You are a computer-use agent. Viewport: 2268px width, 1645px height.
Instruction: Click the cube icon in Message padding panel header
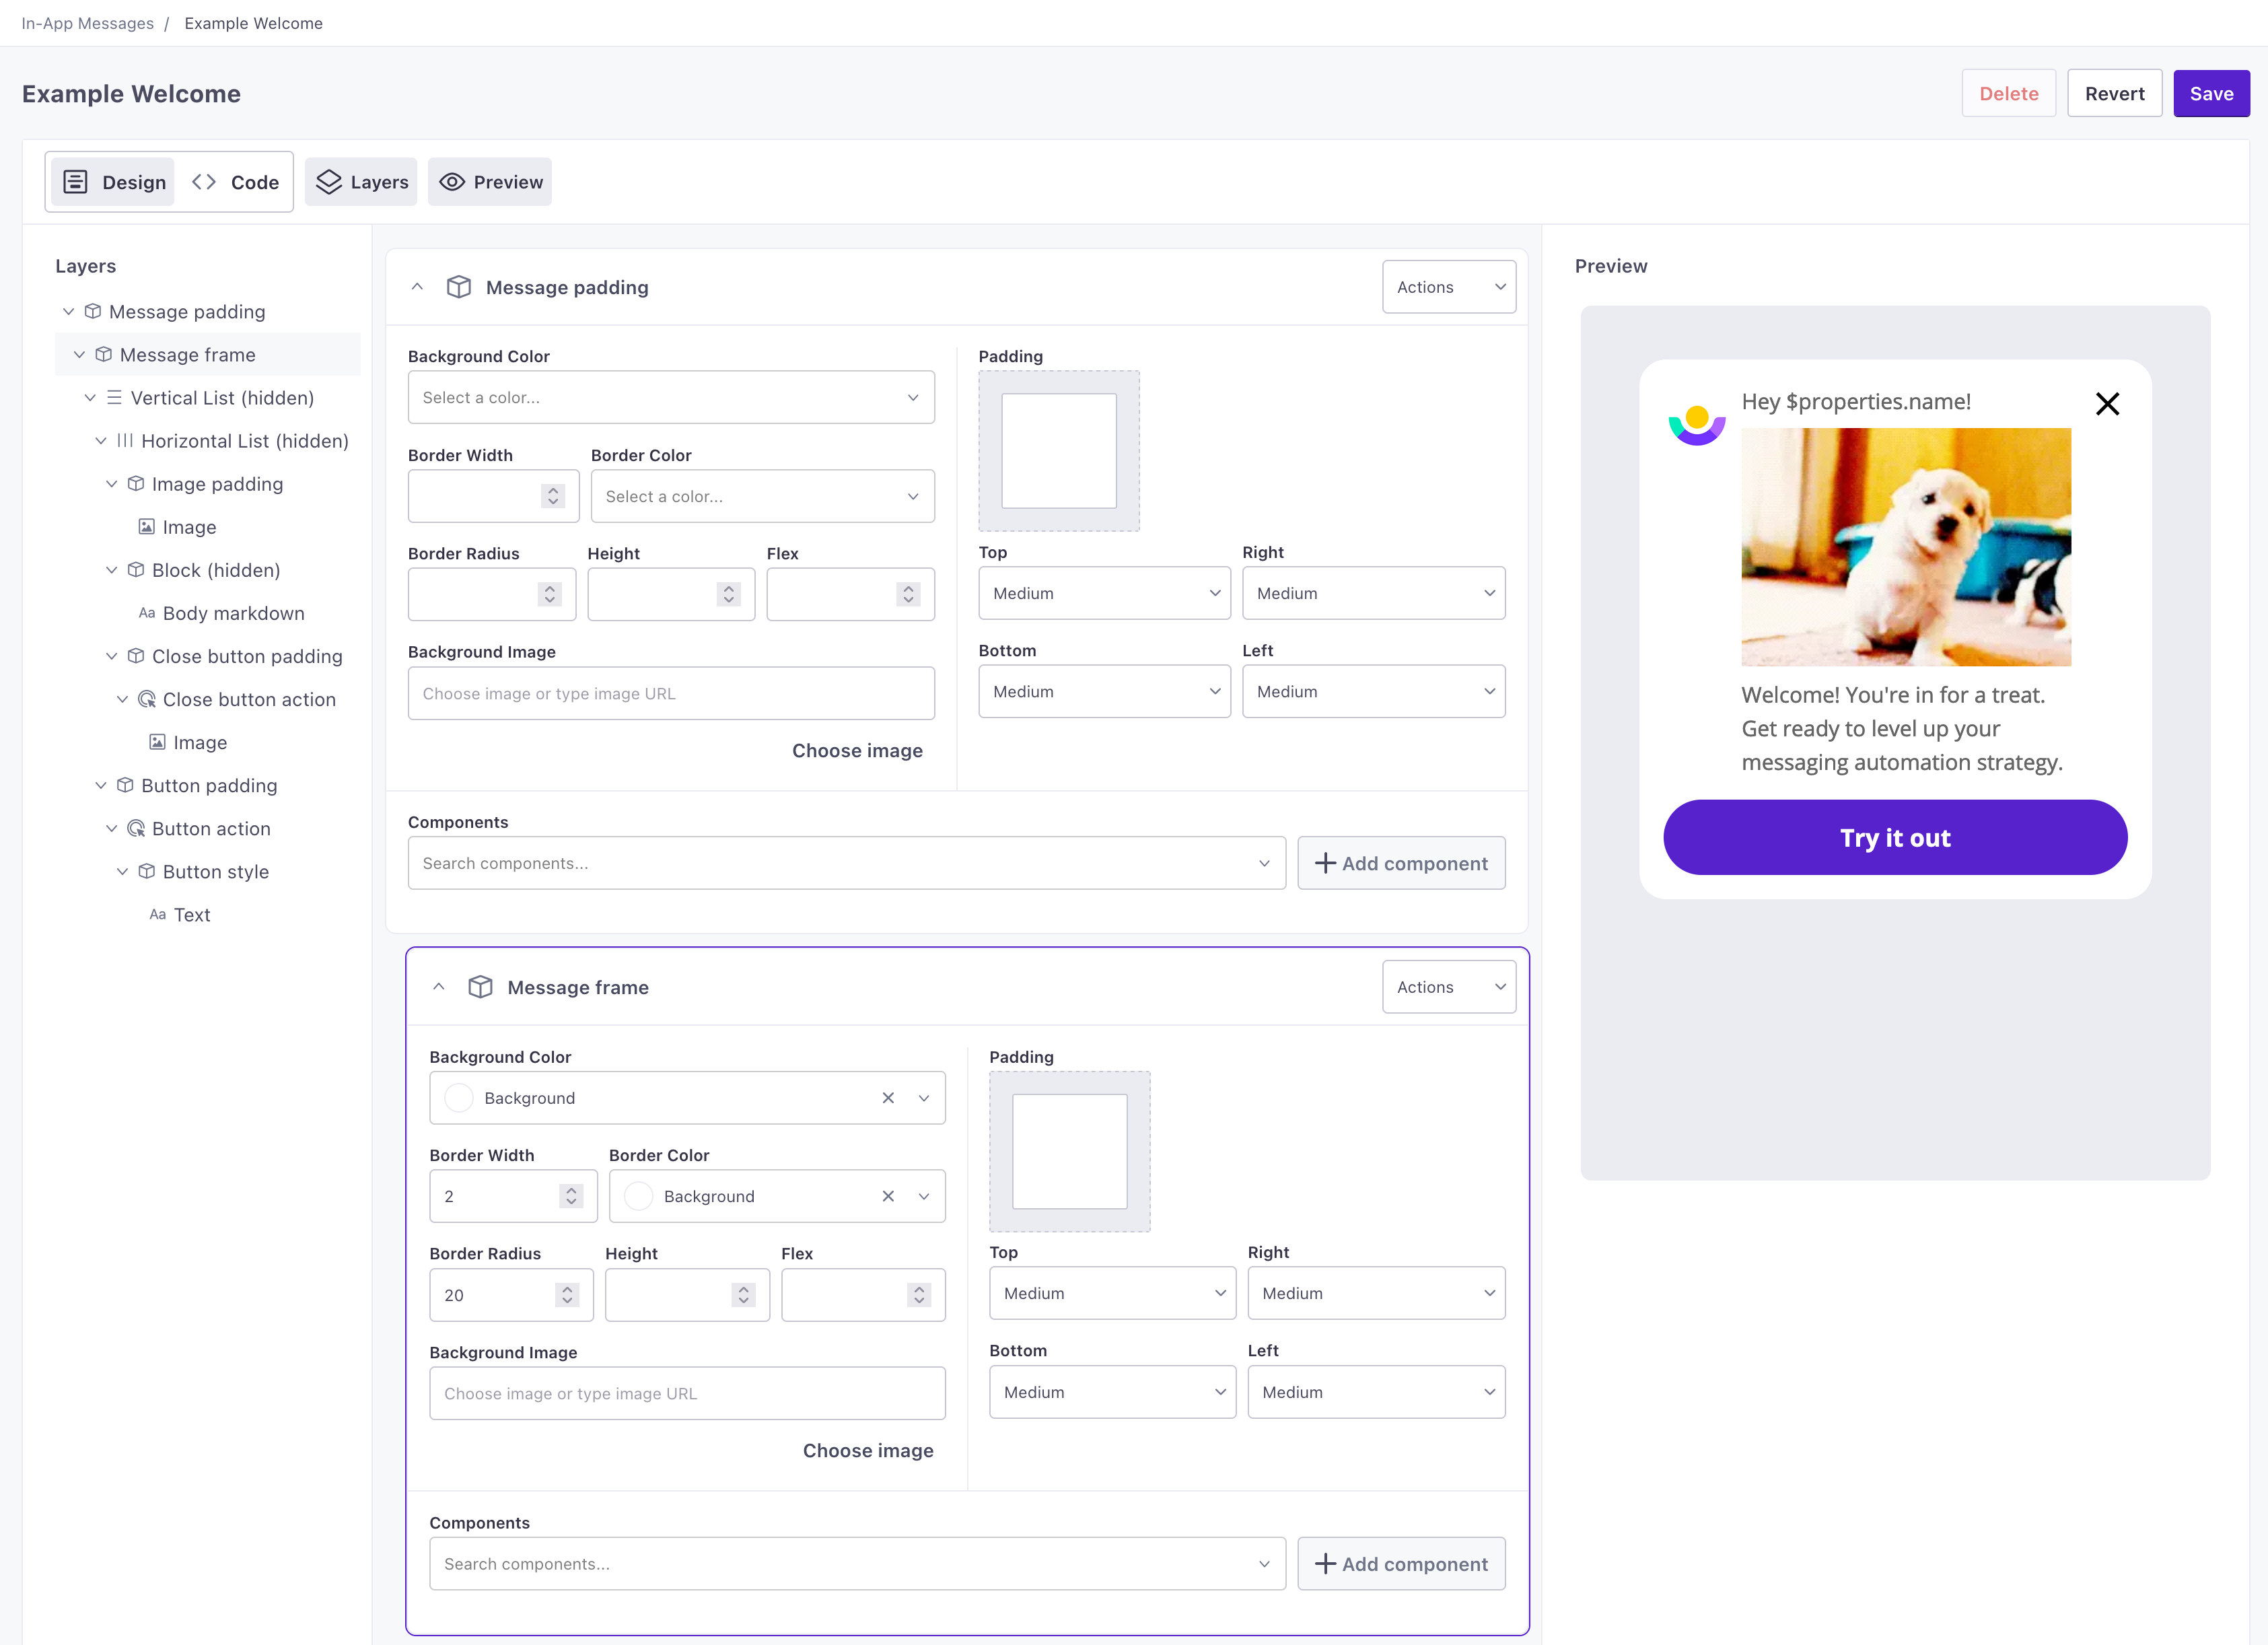click(458, 287)
